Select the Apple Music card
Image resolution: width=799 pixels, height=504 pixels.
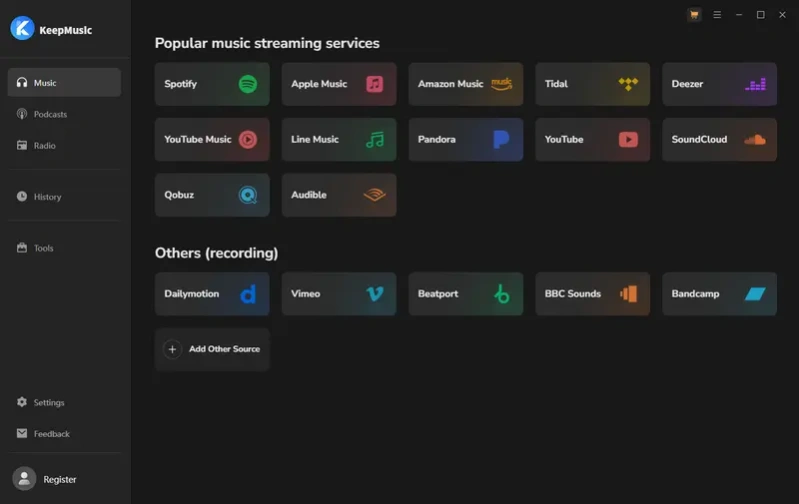tap(339, 84)
